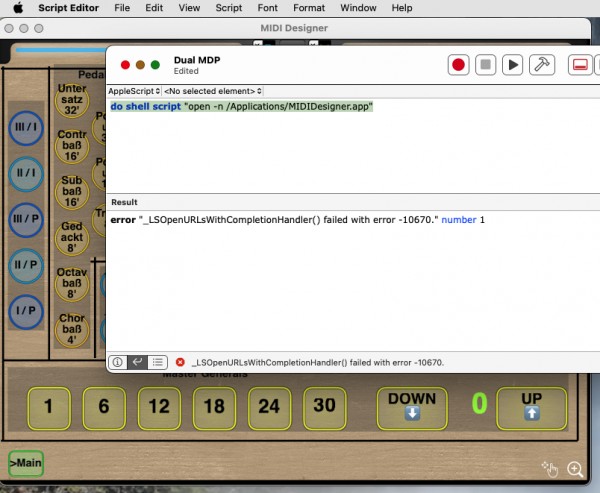Image resolution: width=600 pixels, height=493 pixels.
Task: Select Master General 24
Action: click(x=269, y=408)
